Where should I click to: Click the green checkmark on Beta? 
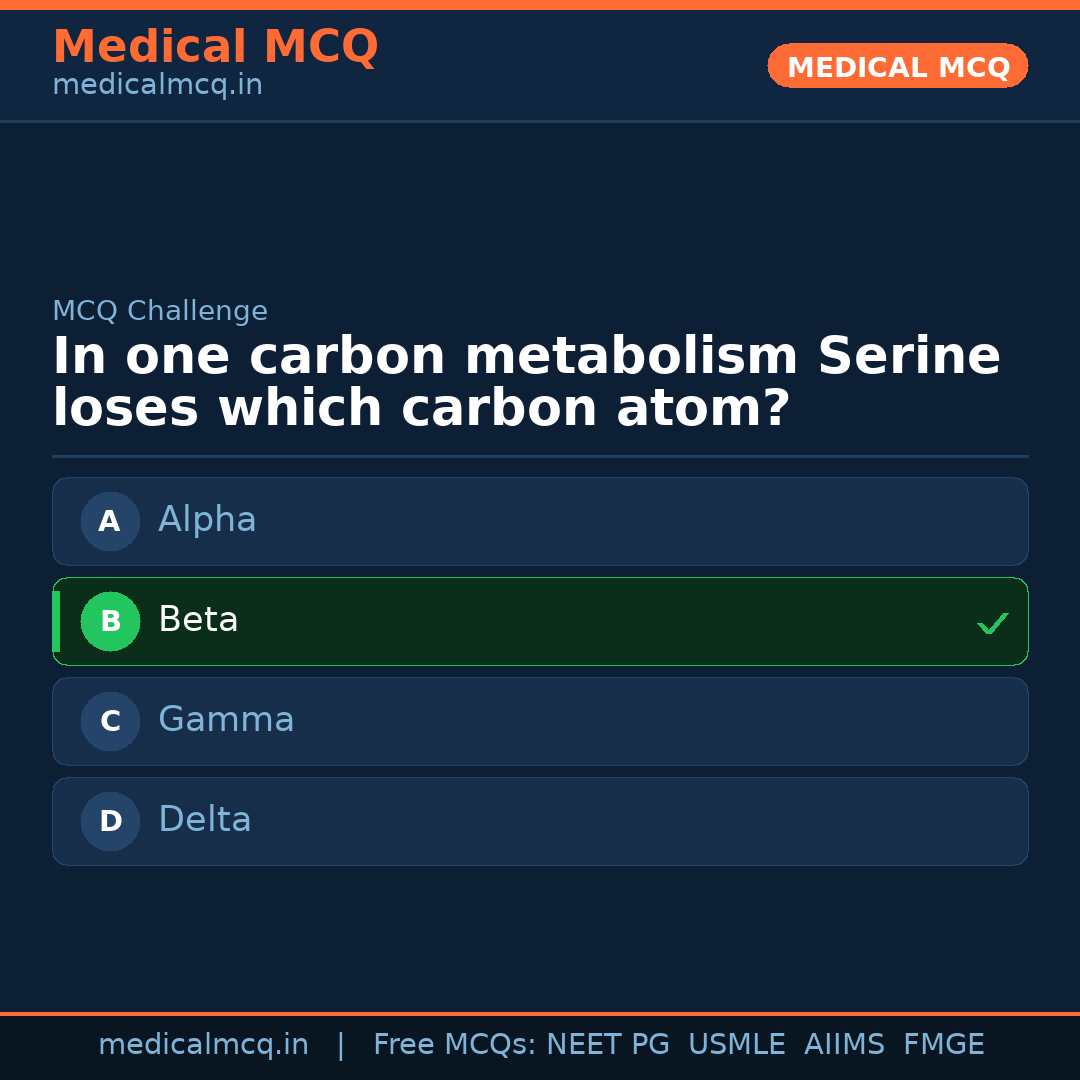(x=992, y=623)
